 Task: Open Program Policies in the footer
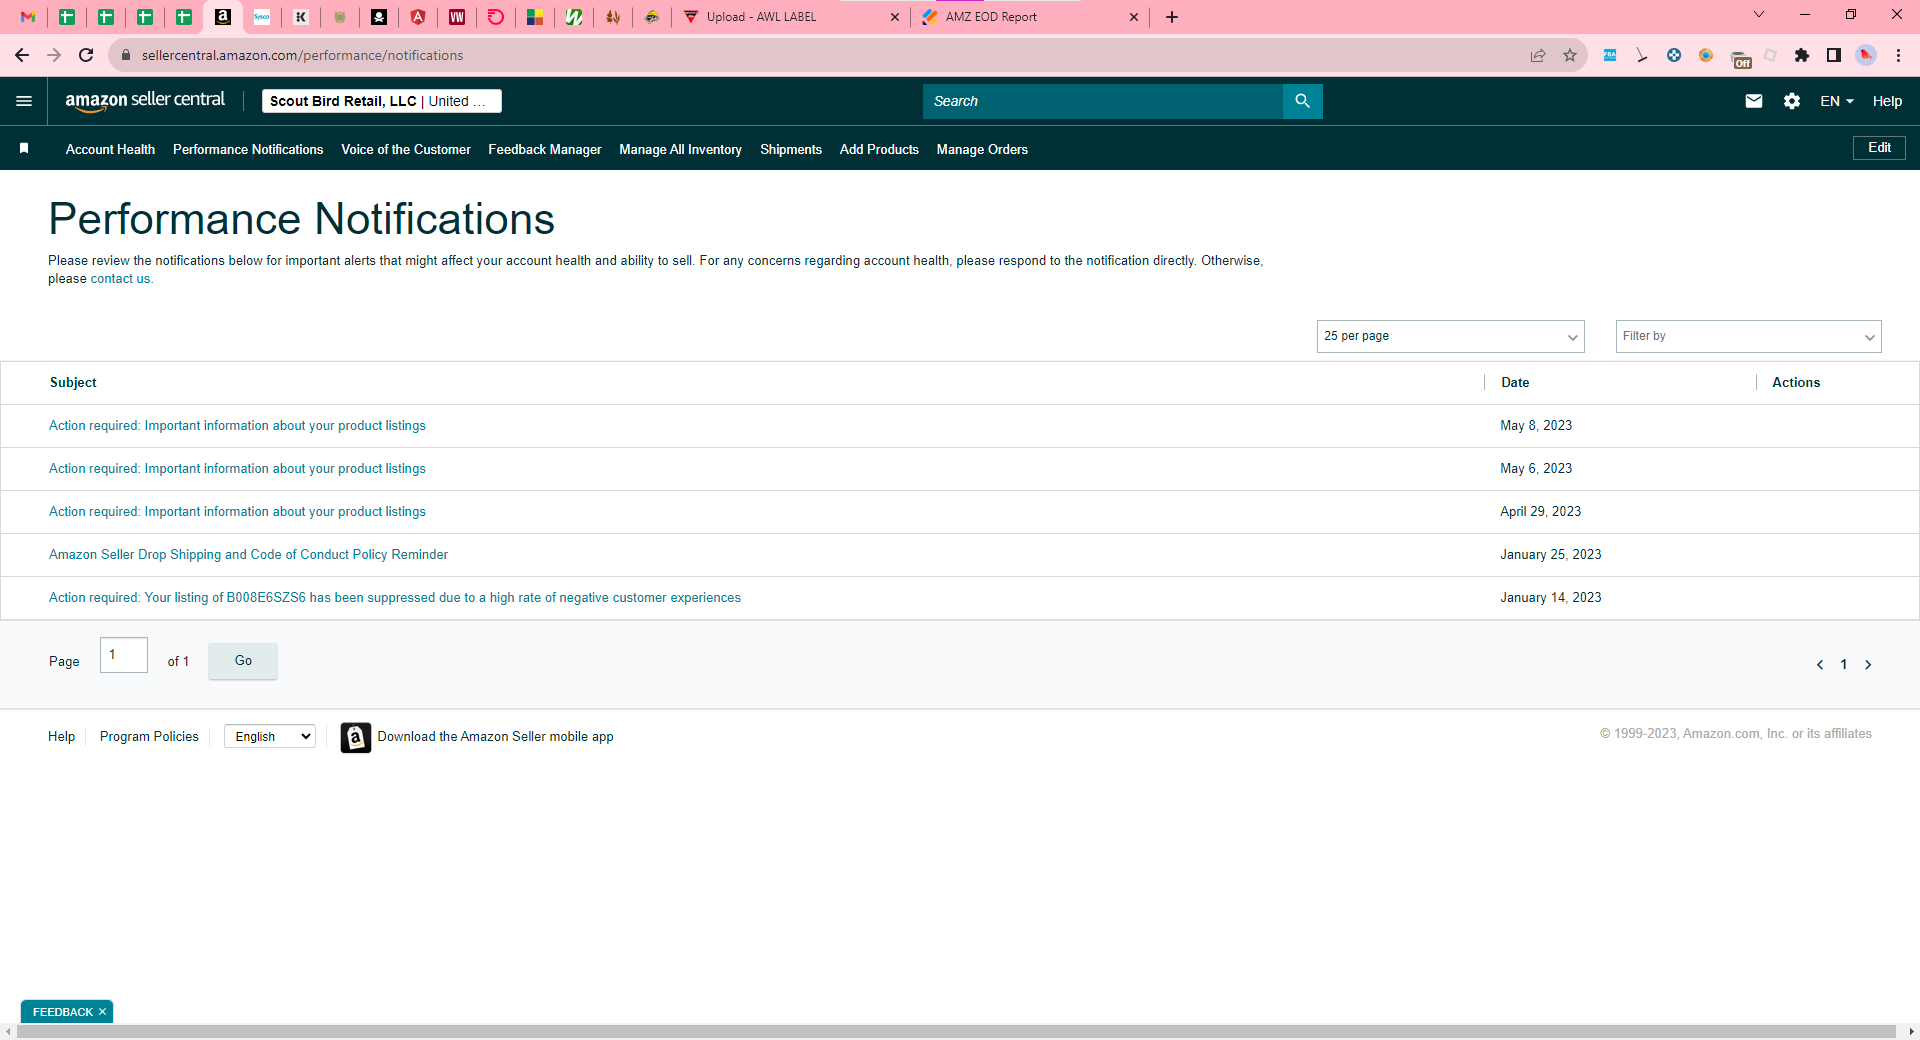(x=149, y=737)
